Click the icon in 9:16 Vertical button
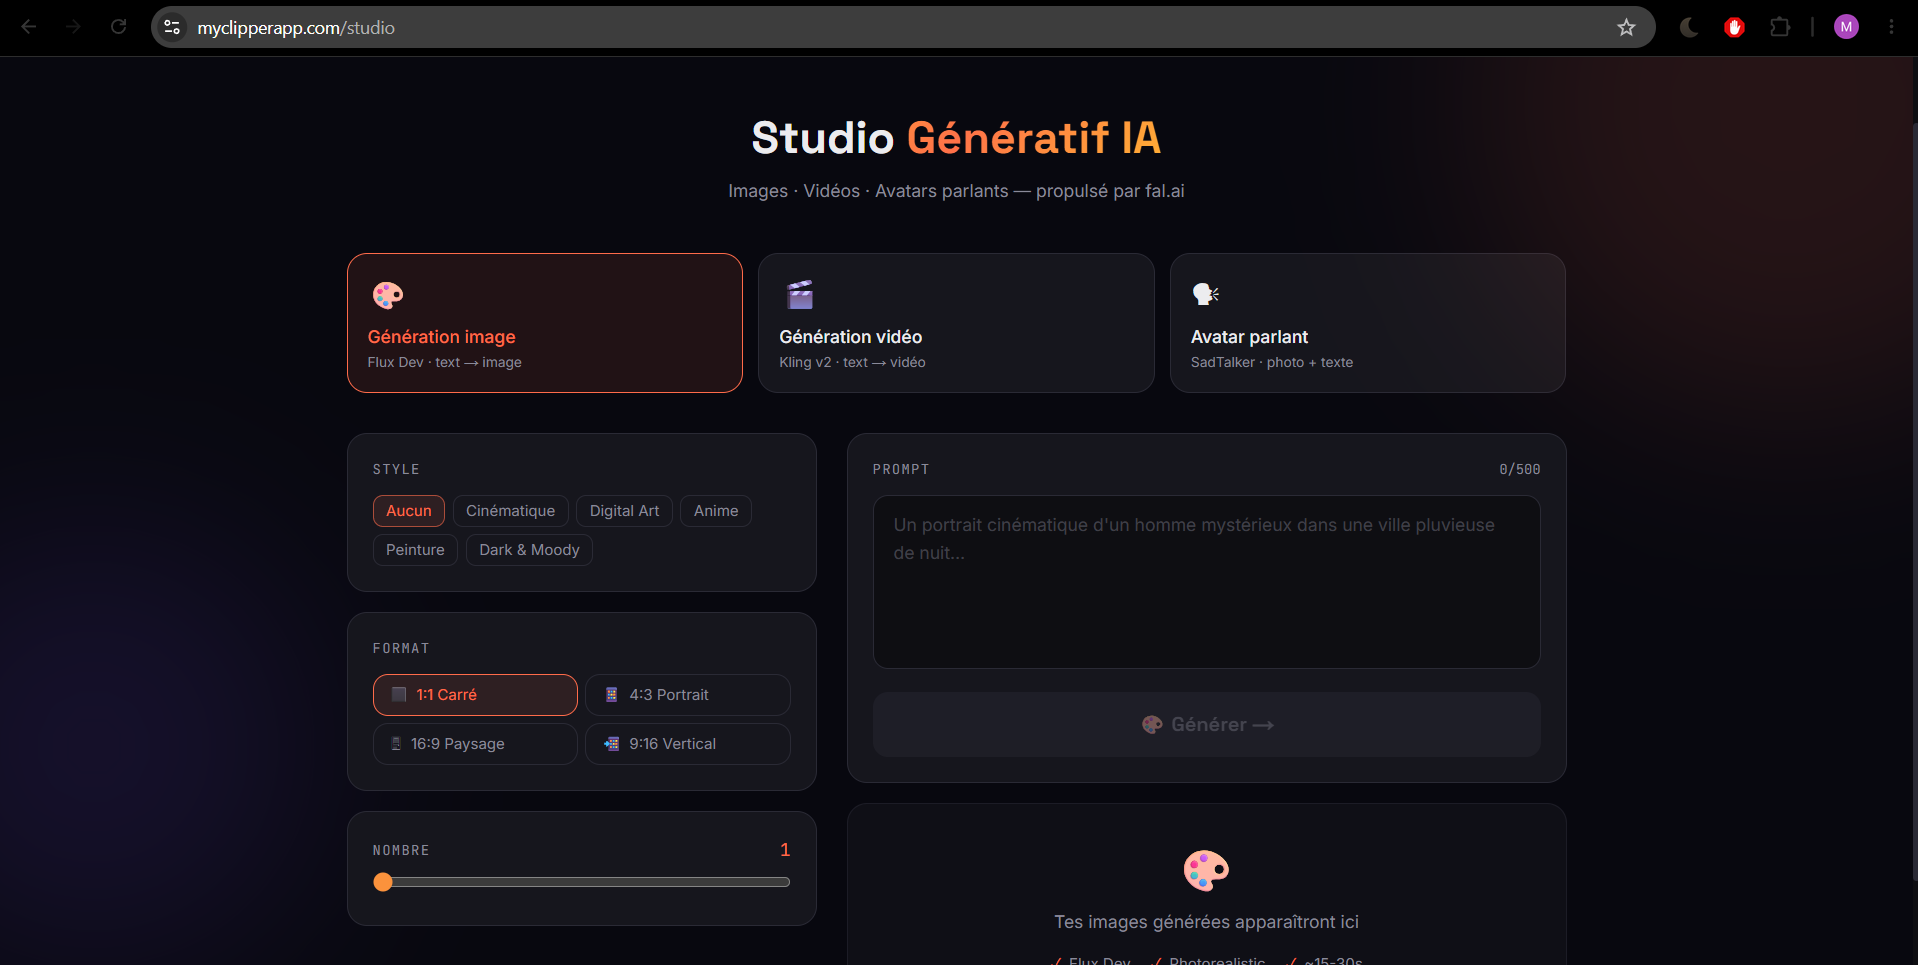 pyautogui.click(x=612, y=743)
